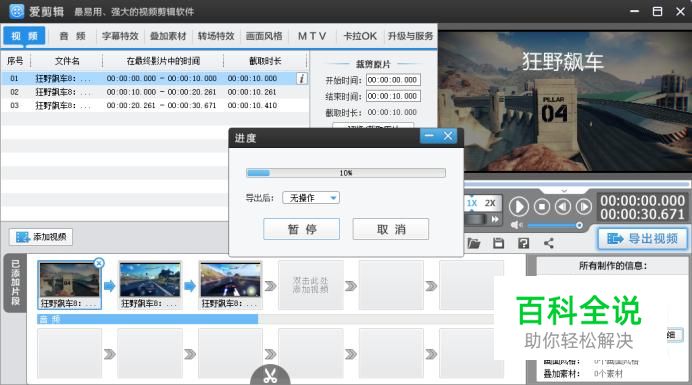The height and width of the screenshot is (385, 692).
Task: Open project using the folder icon
Action: click(474, 243)
